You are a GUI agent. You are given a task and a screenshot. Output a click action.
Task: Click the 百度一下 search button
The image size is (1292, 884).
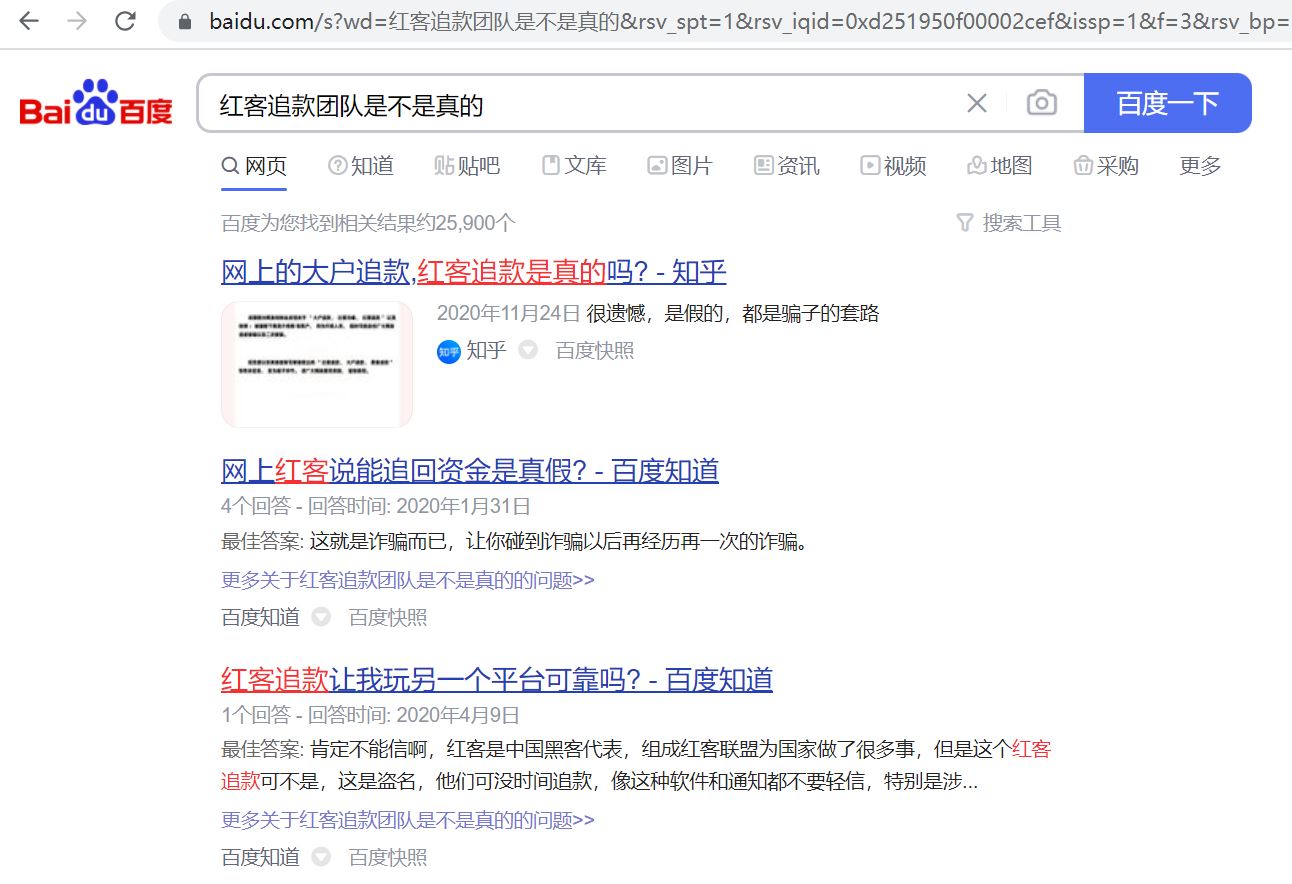tap(1167, 103)
